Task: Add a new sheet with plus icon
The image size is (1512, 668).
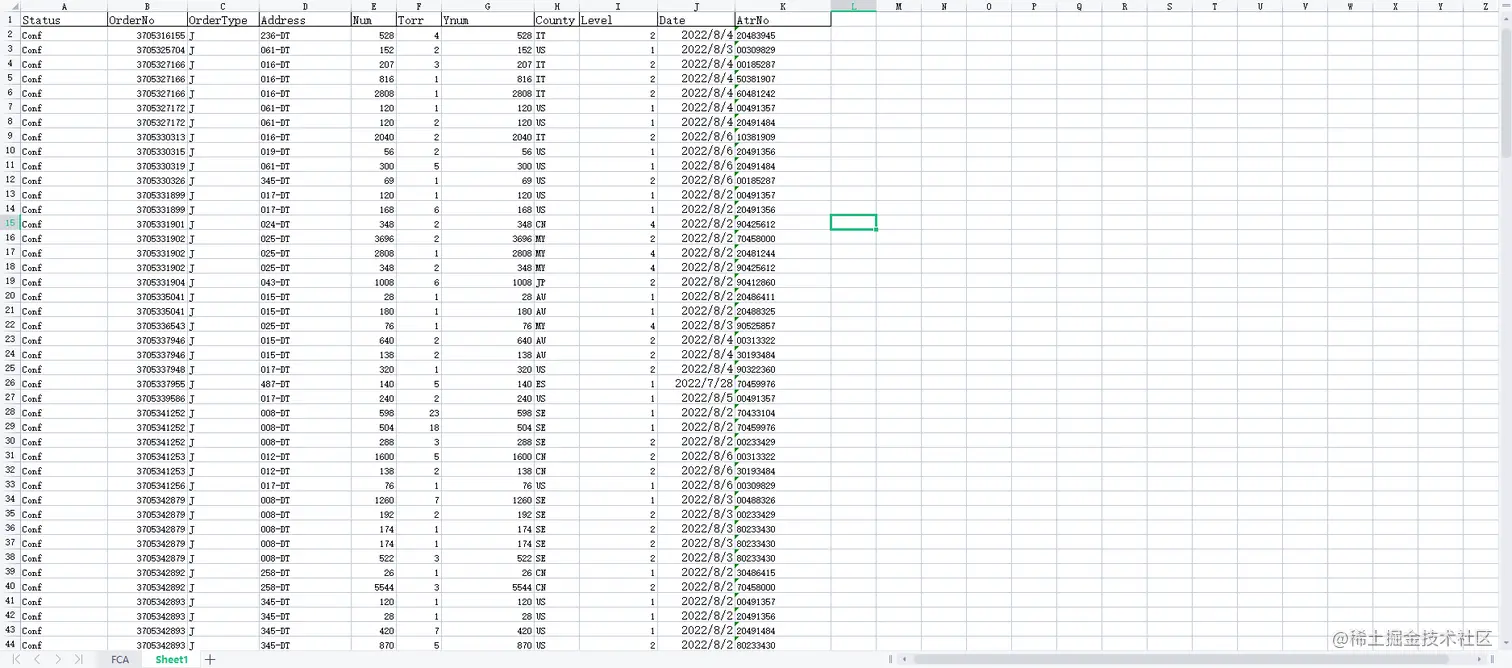Action: click(210, 659)
